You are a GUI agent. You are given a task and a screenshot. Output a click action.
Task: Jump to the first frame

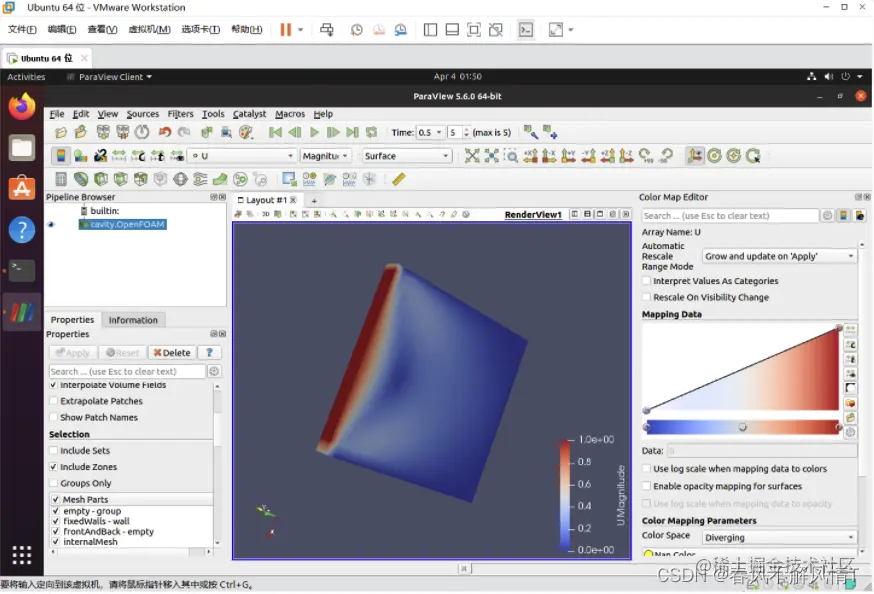pyautogui.click(x=275, y=133)
